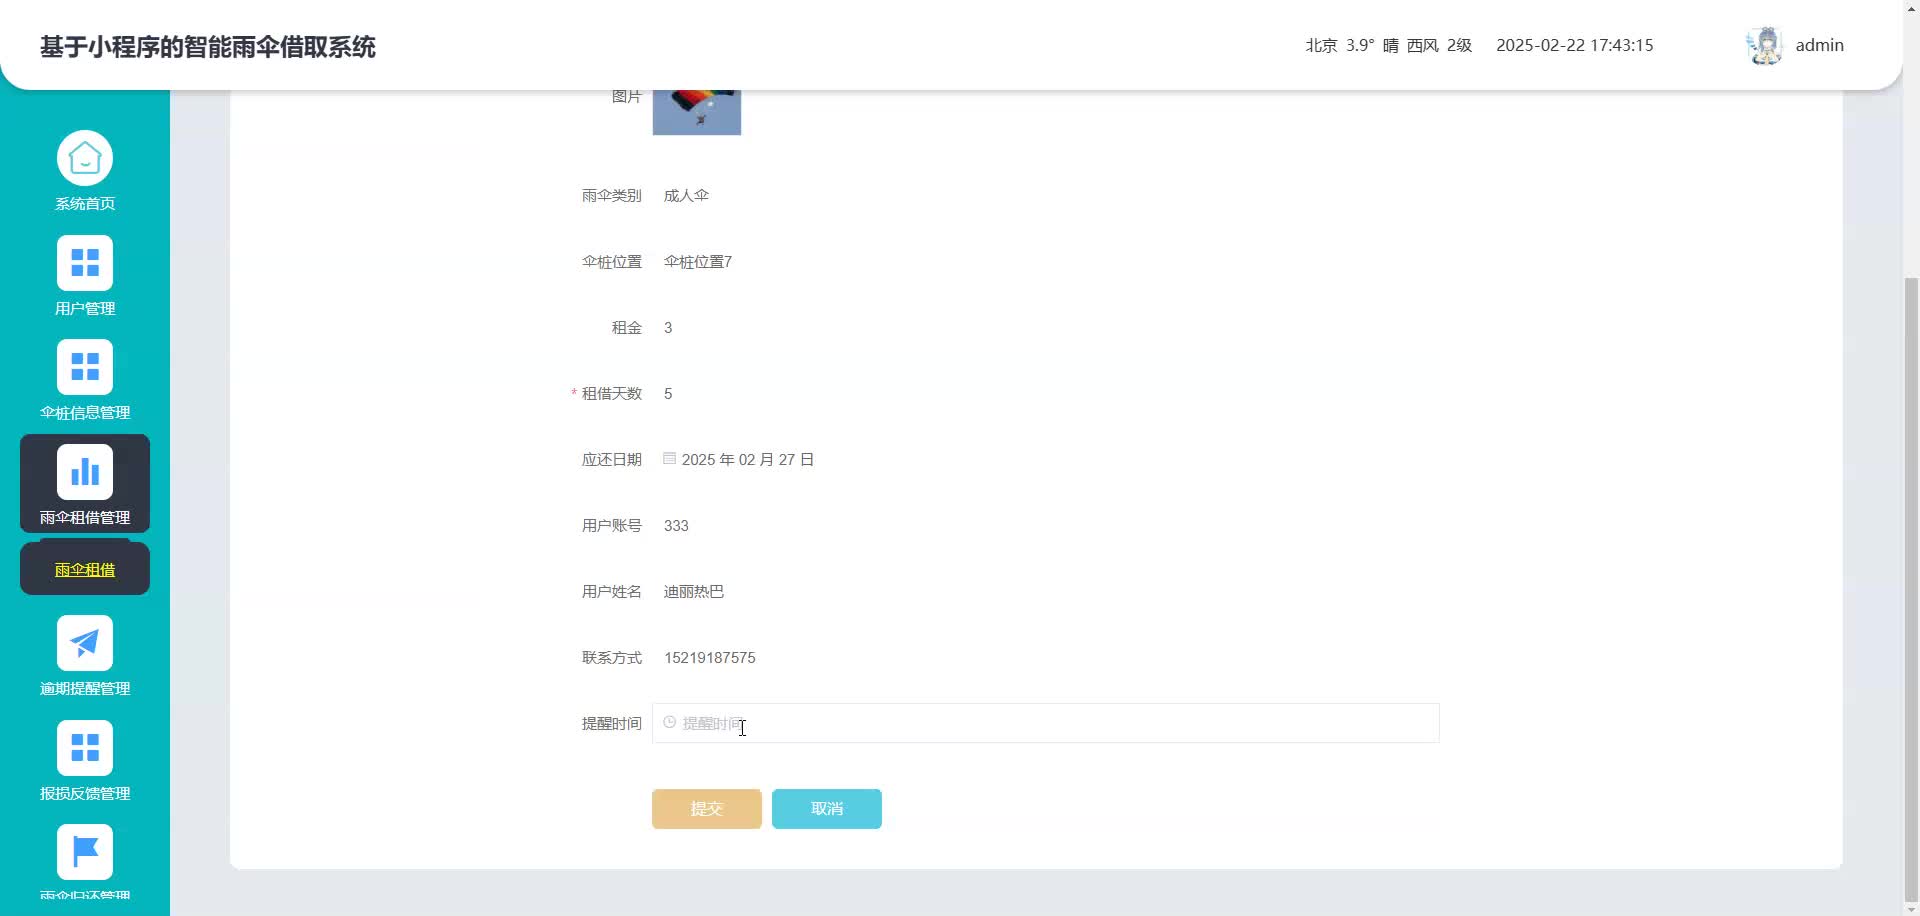
Task: Open the calendar icon beside 应还日期
Action: 668,458
